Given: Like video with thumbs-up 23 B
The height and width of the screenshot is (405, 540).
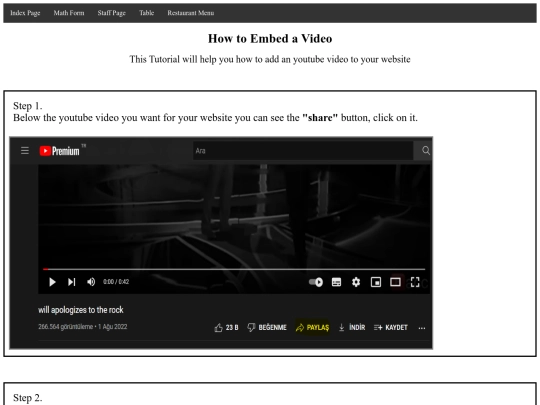Looking at the screenshot, I should pos(226,328).
